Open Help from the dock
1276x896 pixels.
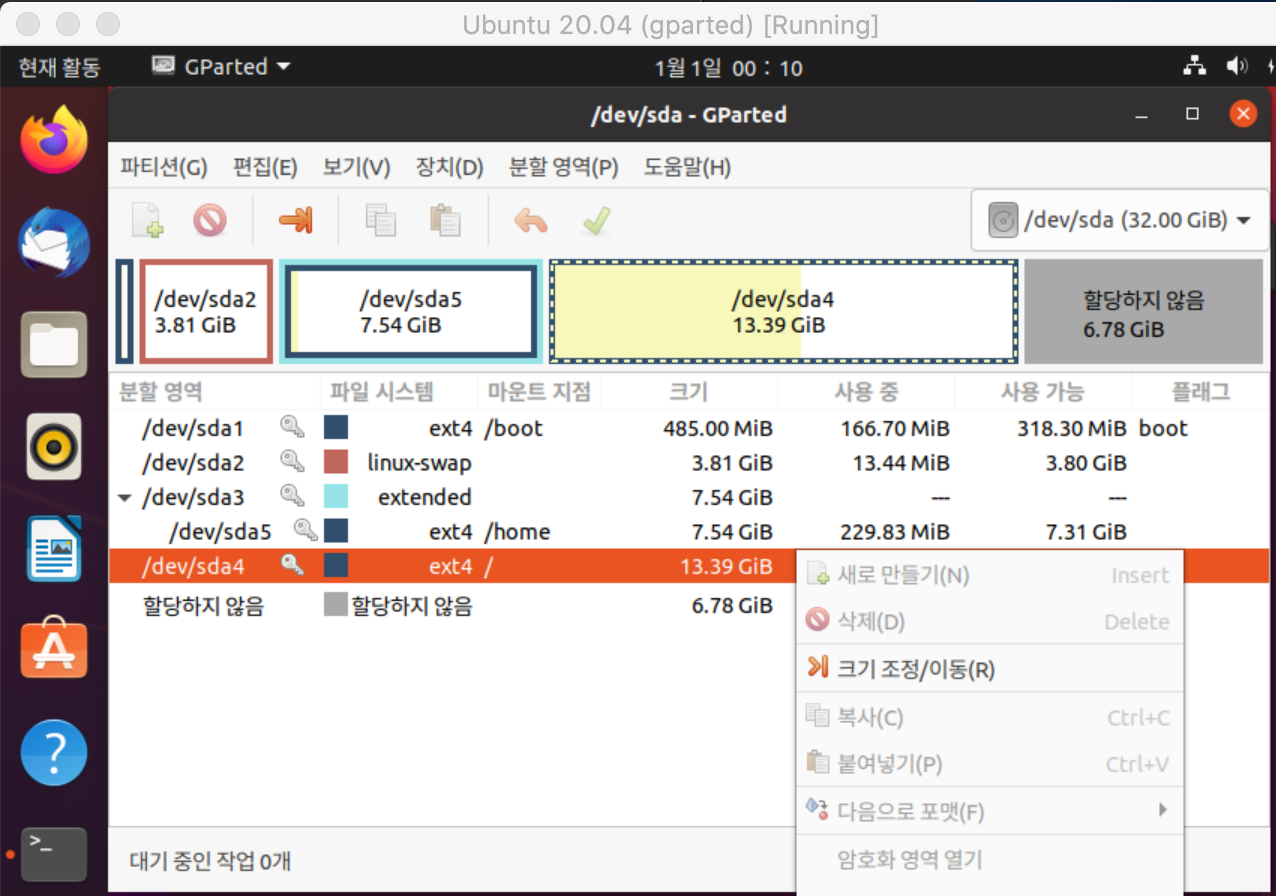pyautogui.click(x=54, y=754)
